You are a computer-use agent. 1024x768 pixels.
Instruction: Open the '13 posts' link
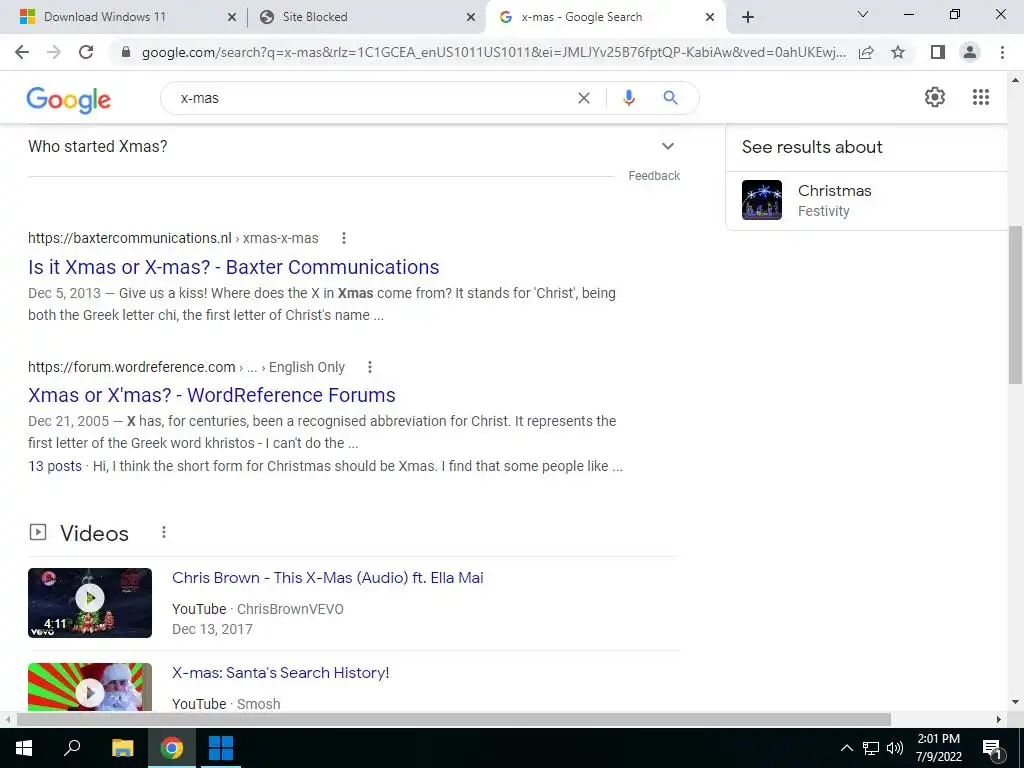[x=55, y=466]
